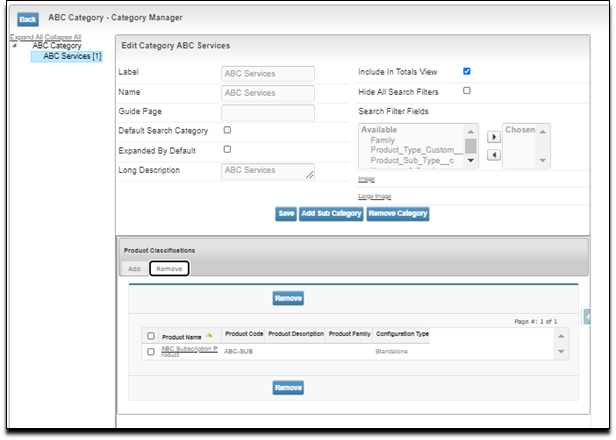Click the product table scroll-down arrow
Viewport: 616px width, 440px height.
[561, 352]
